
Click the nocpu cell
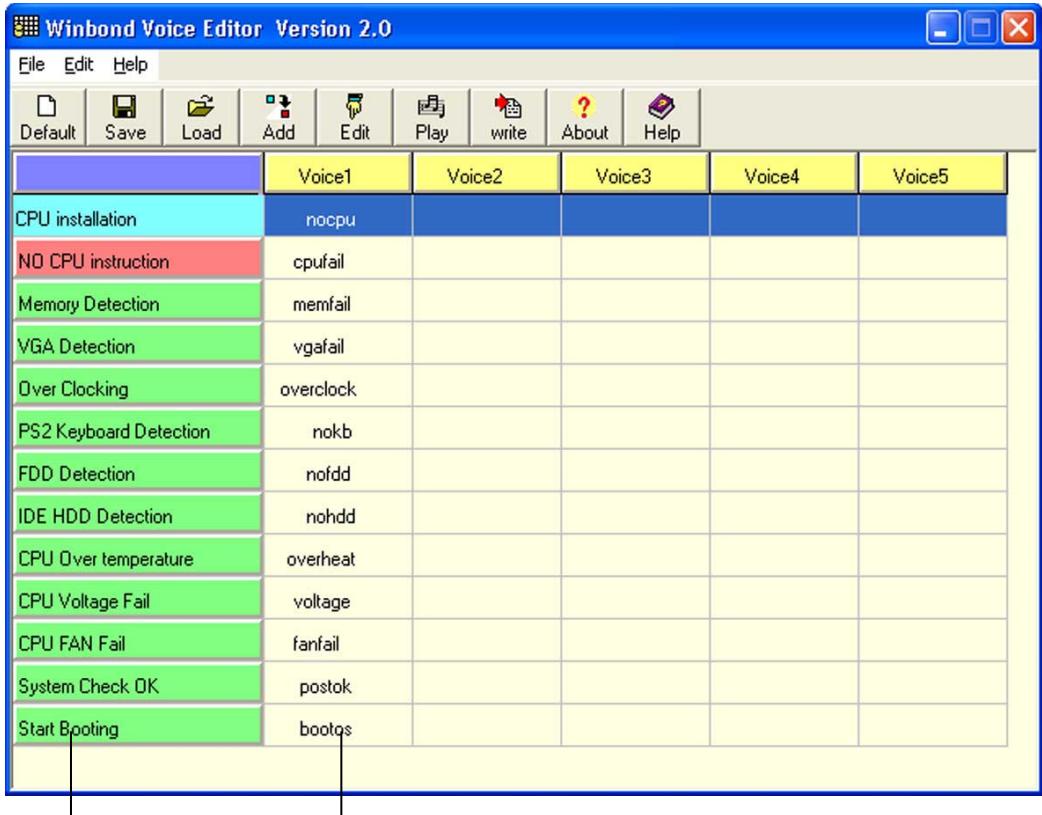[338, 217]
